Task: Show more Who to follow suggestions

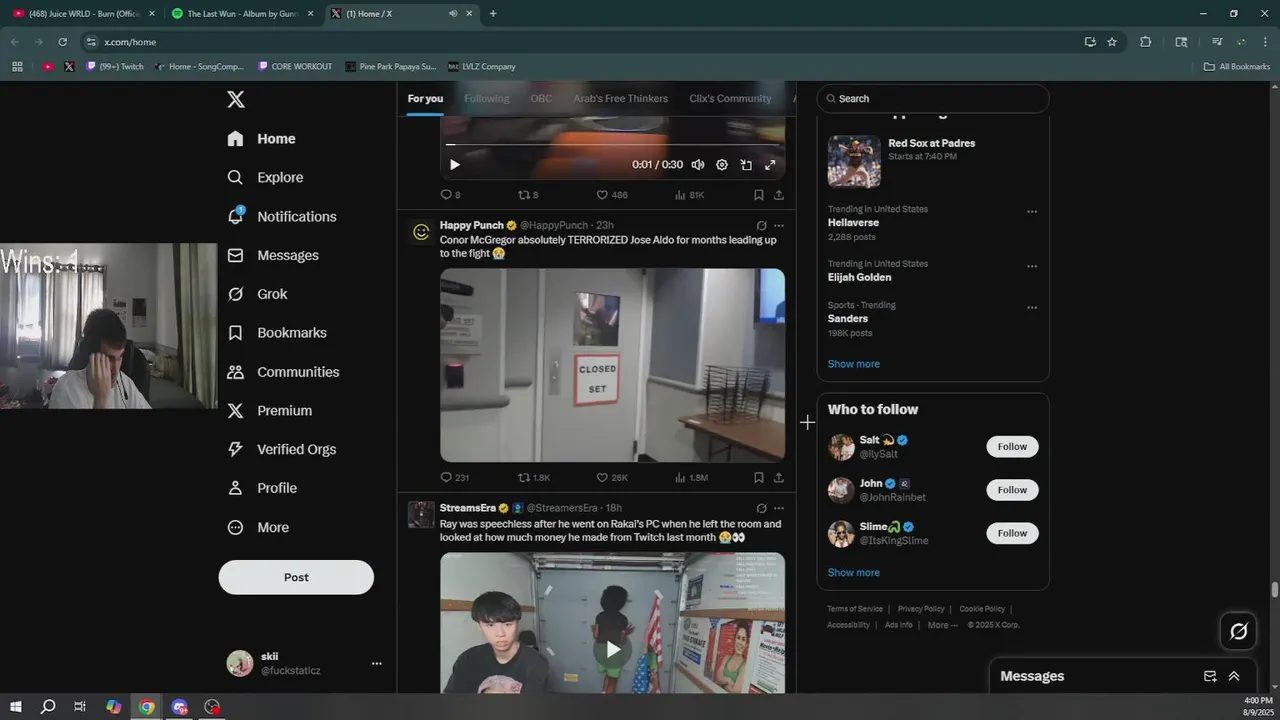Action: [854, 573]
